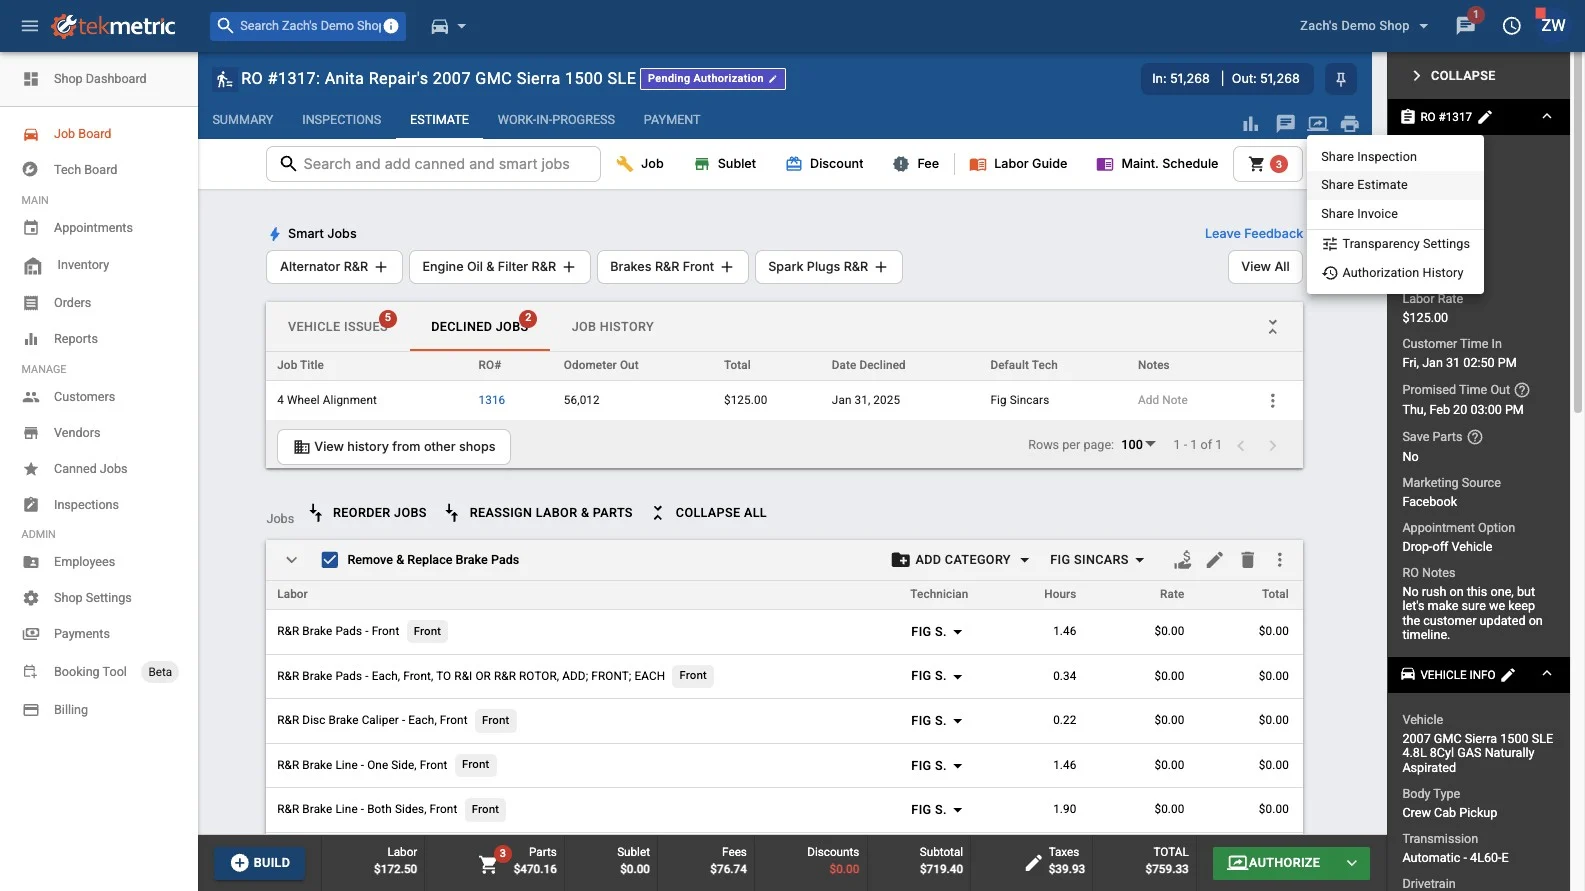The image size is (1585, 891).
Task: Open the Authorize button dropdown arrow
Action: point(1352,863)
